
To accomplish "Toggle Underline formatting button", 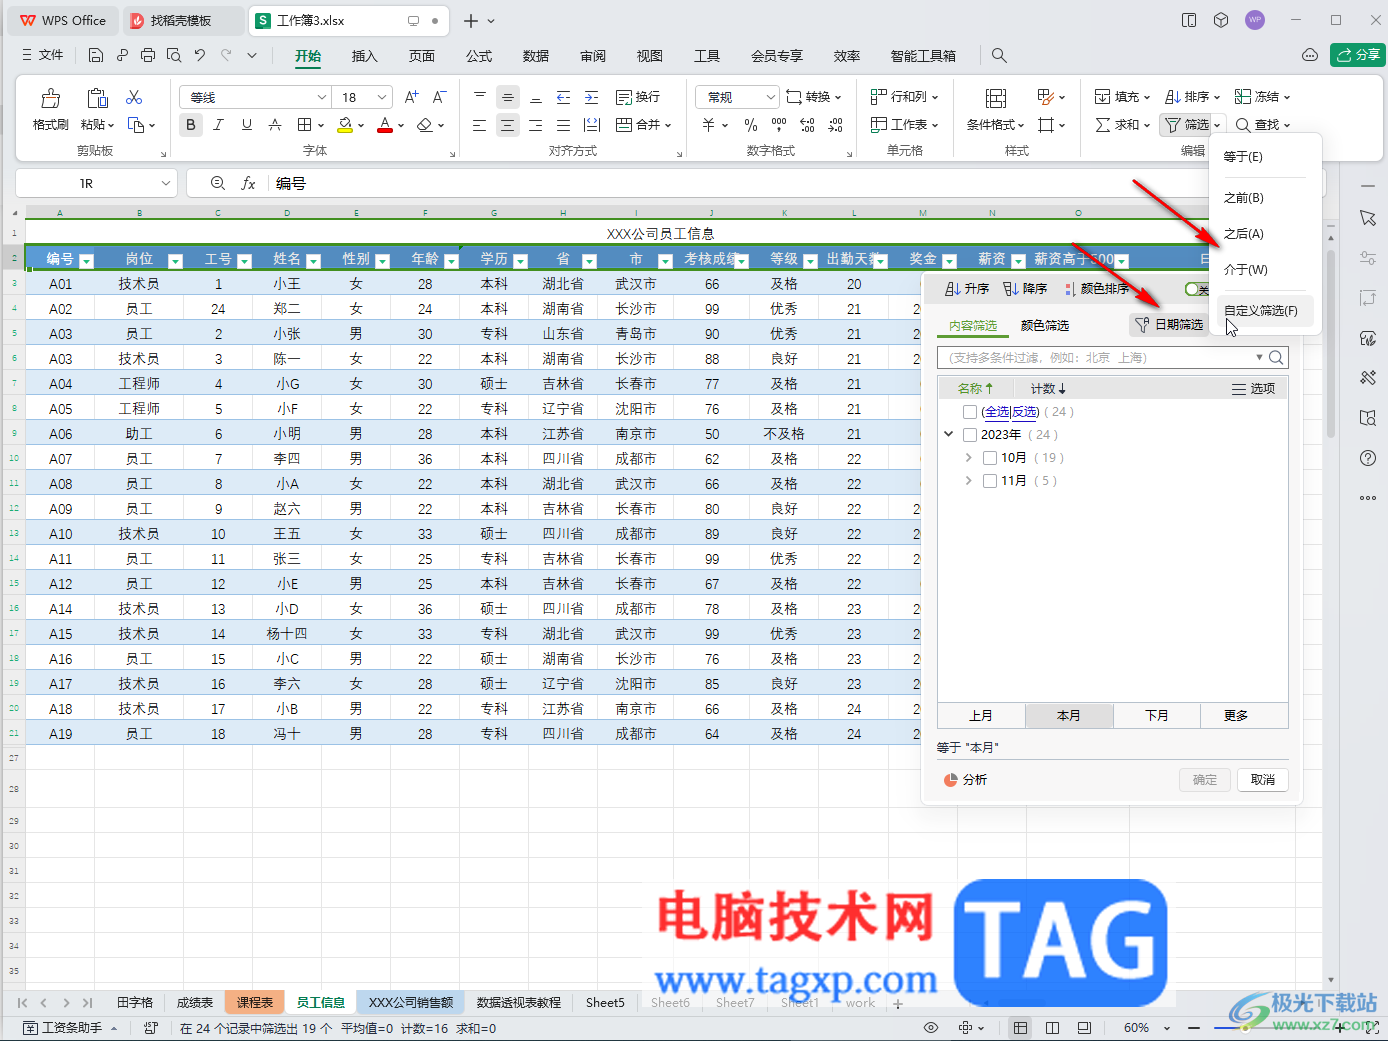I will click(246, 125).
